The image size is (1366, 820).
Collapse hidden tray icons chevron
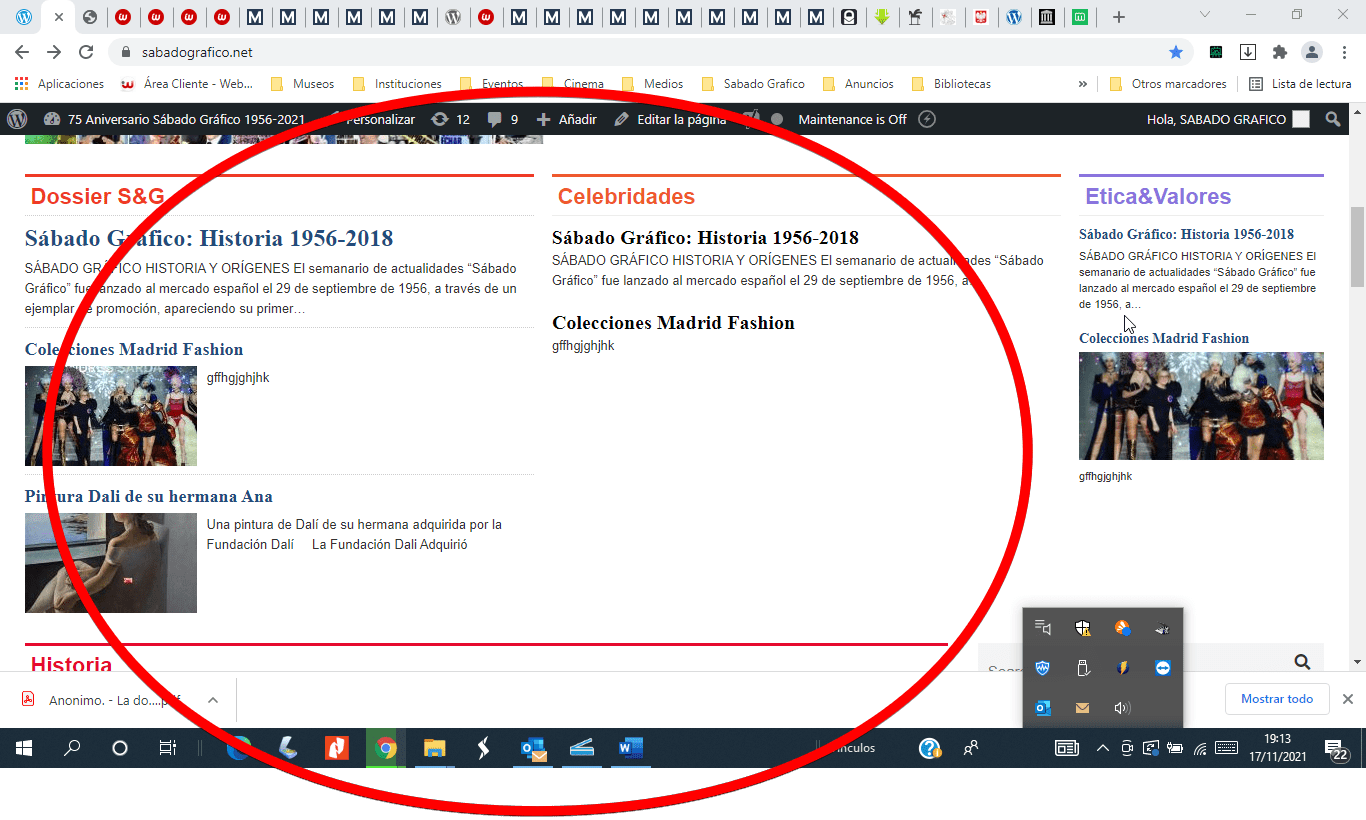coord(1103,747)
